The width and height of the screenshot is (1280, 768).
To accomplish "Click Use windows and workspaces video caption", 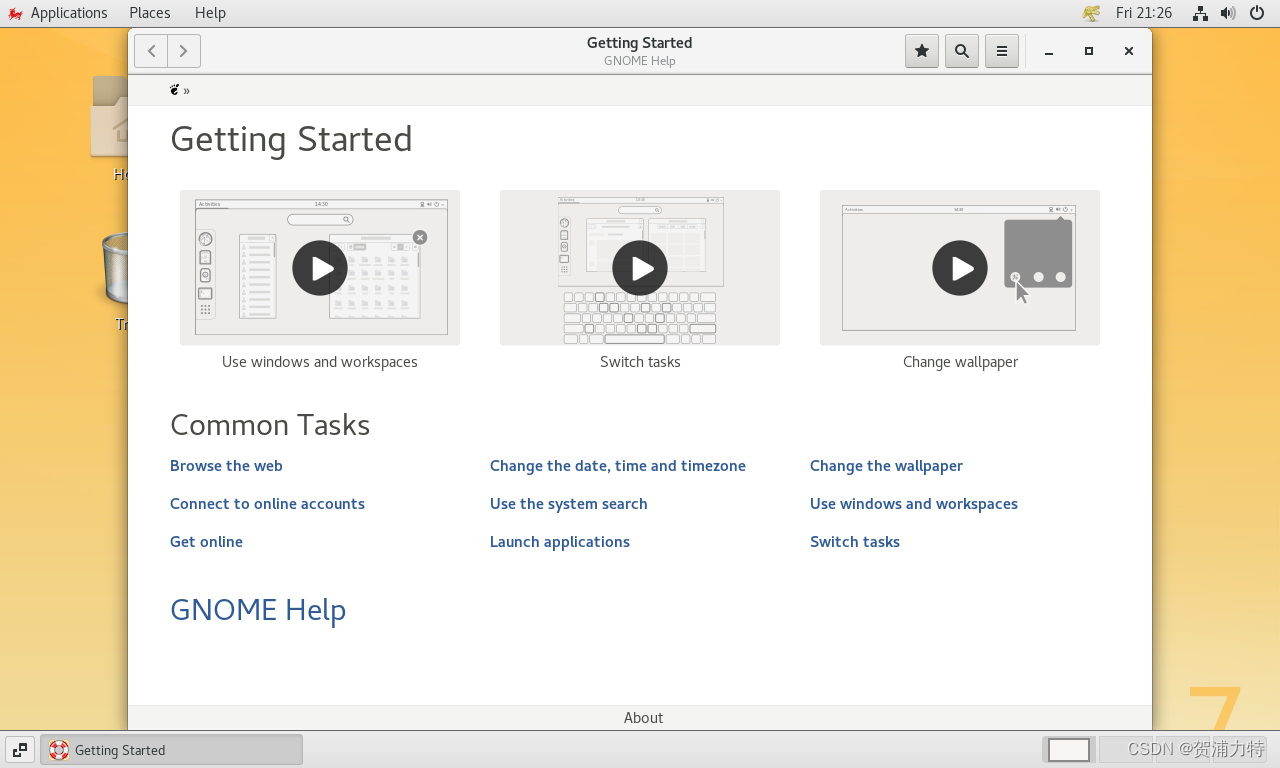I will pyautogui.click(x=320, y=362).
